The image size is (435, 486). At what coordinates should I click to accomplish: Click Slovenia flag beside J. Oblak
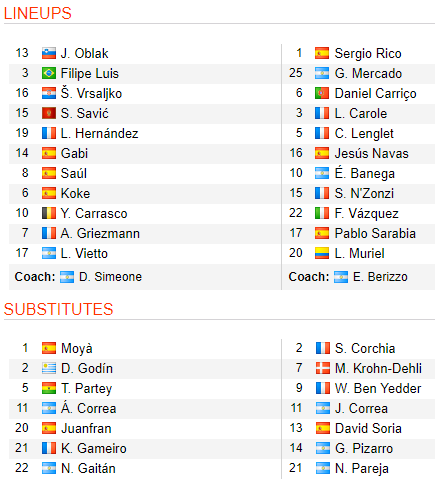[49, 53]
